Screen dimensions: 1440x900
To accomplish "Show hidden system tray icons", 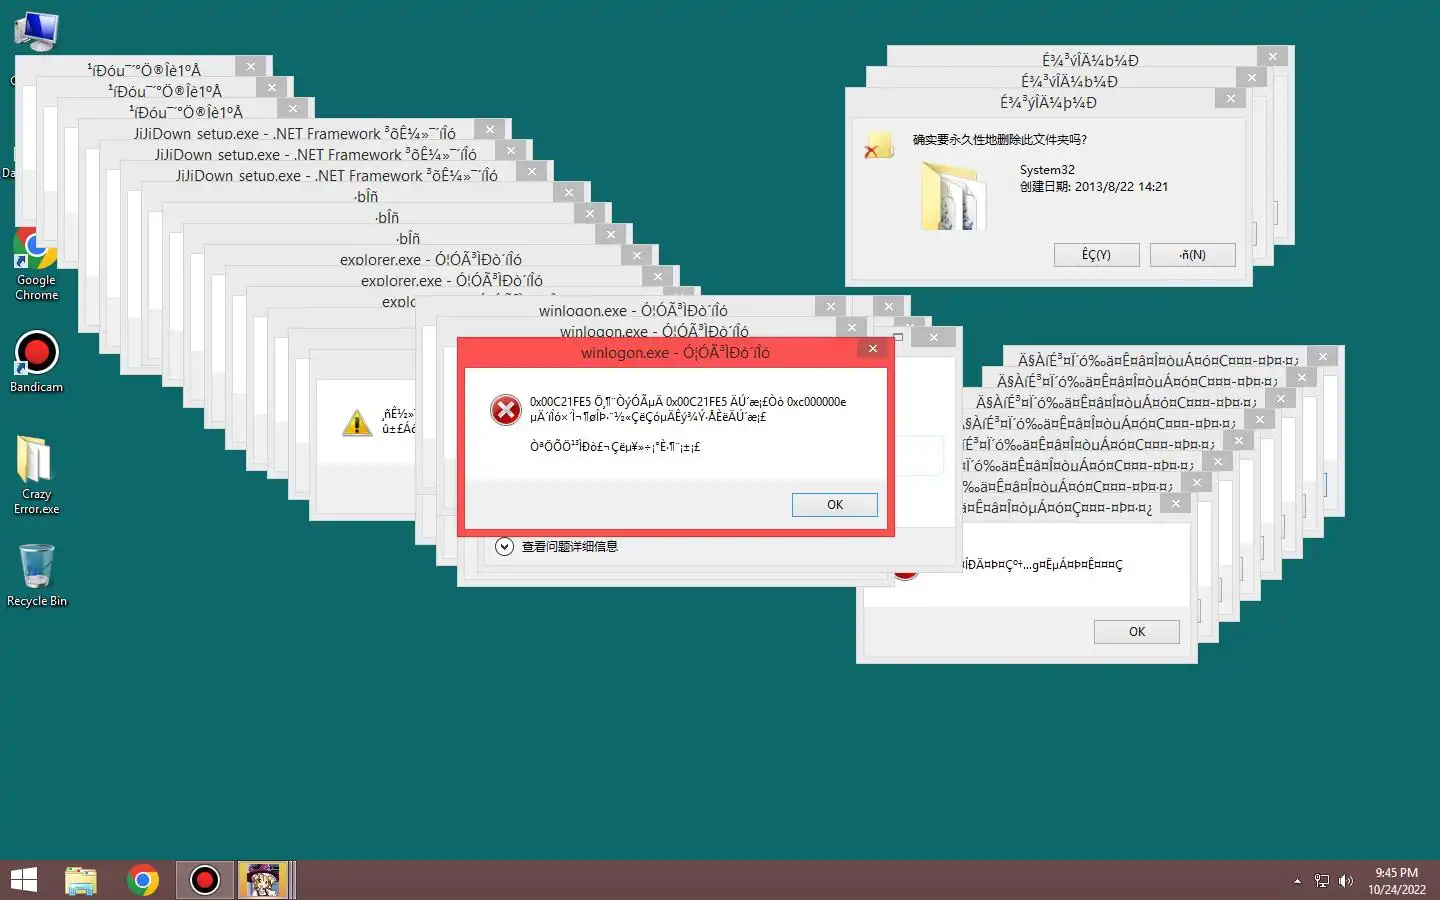I will click(x=1297, y=881).
